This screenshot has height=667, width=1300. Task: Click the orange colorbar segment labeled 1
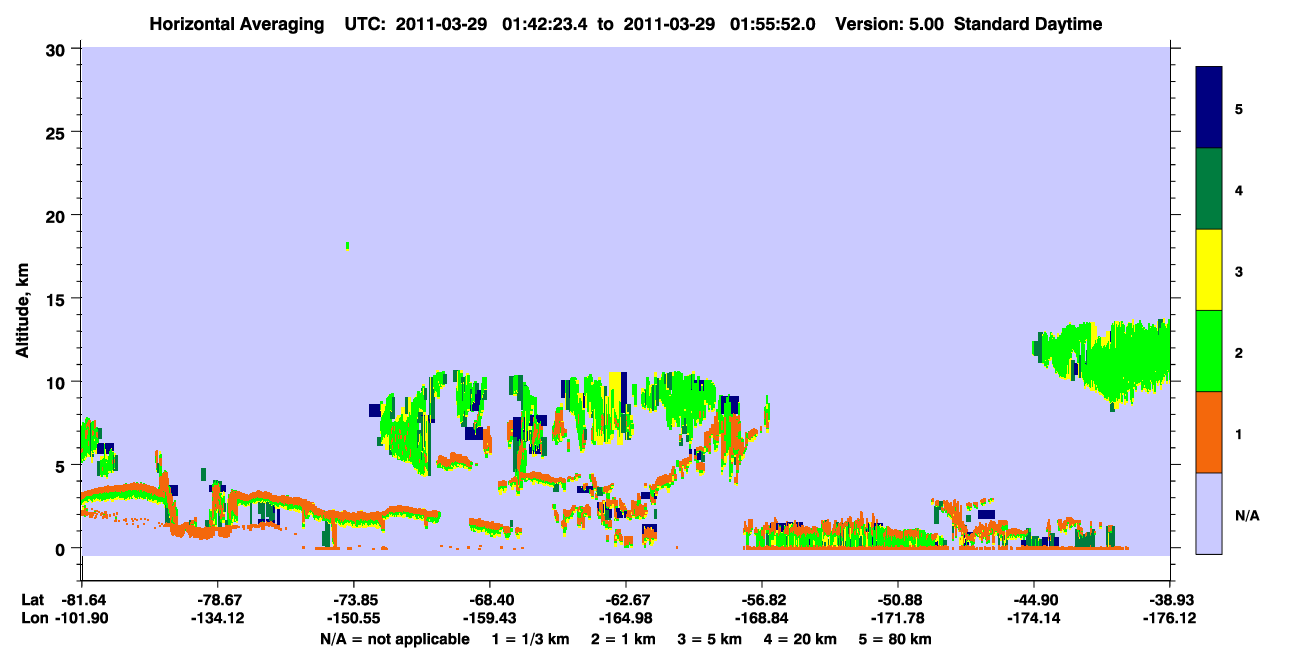tap(1209, 432)
